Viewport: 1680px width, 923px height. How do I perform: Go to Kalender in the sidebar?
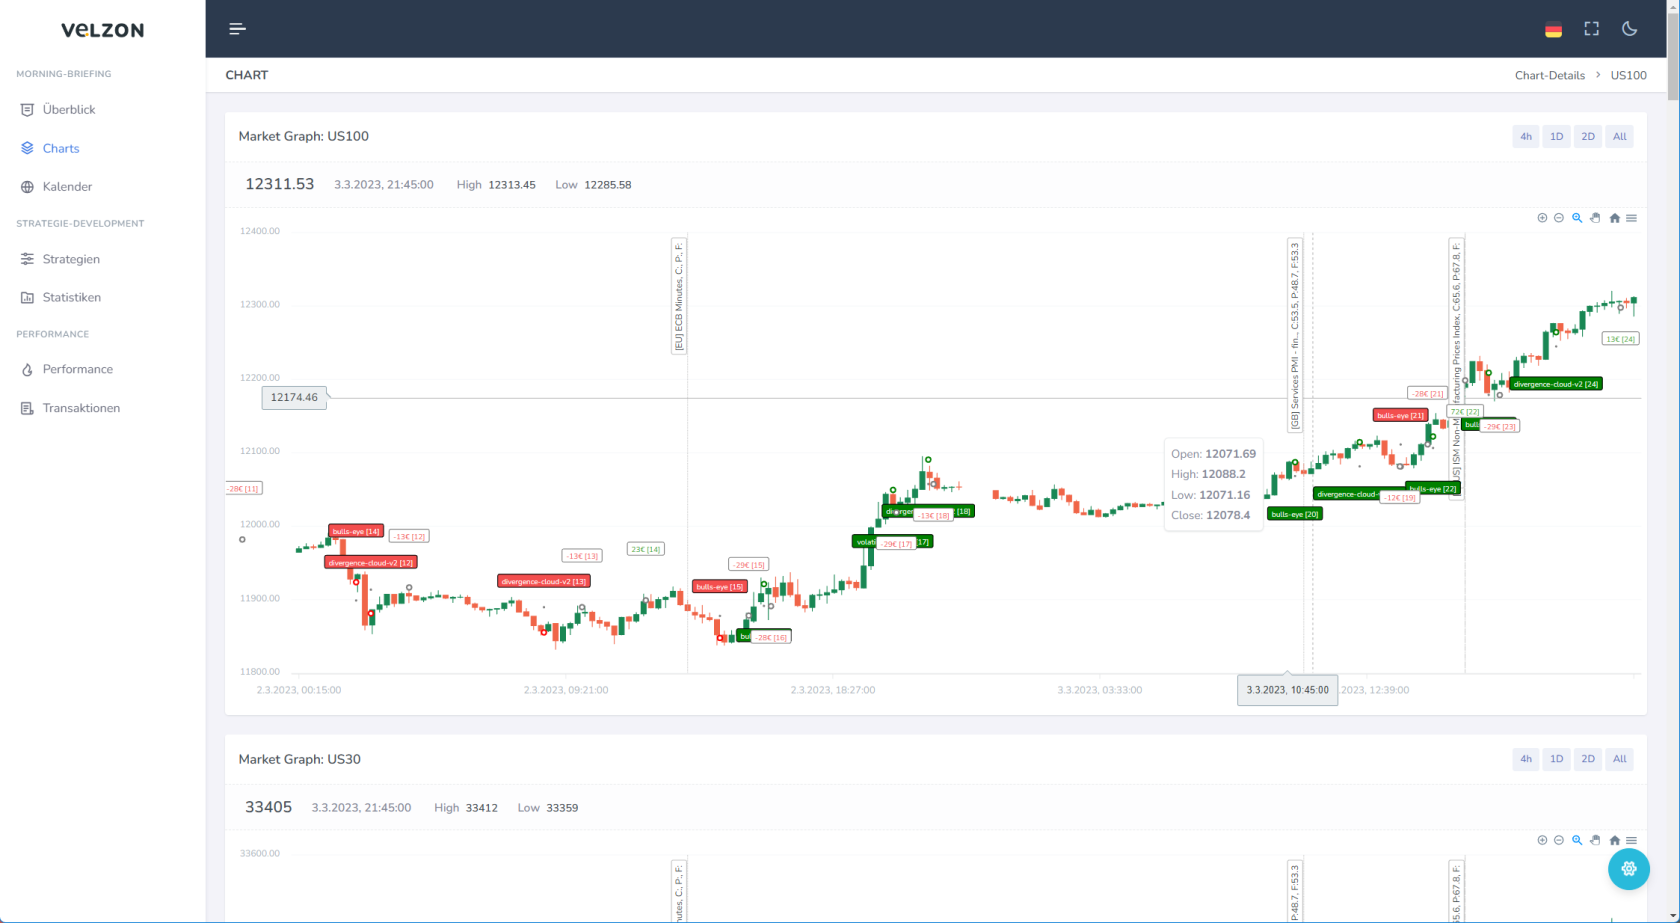[67, 187]
